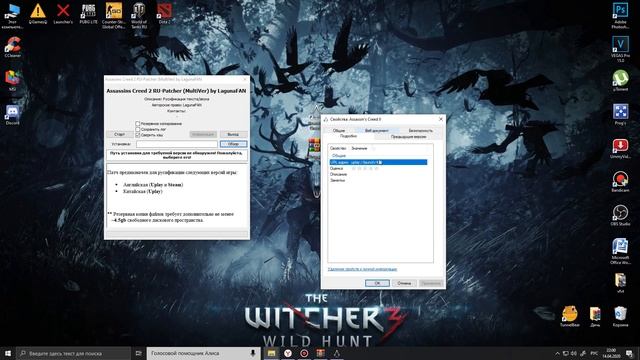Click the Alice voice assistant field
640x360 pixels.
coord(203,353)
